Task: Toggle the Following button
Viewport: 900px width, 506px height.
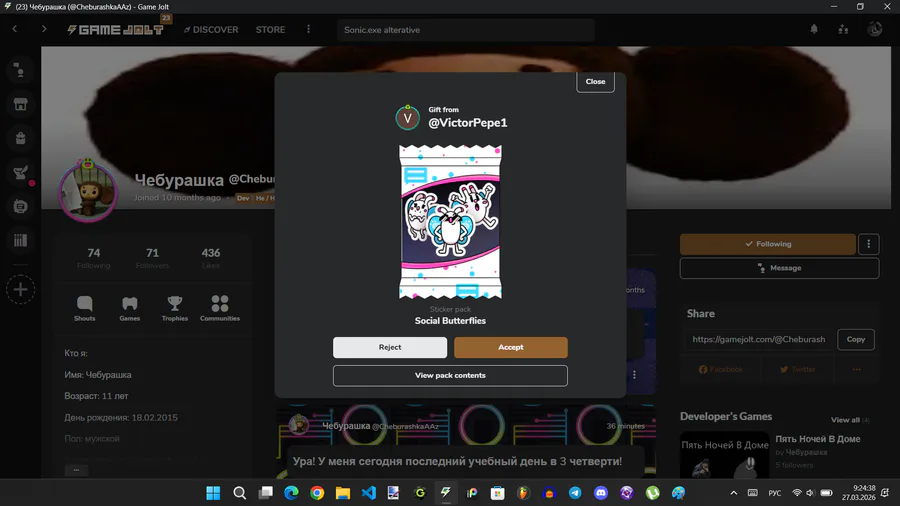Action: click(x=767, y=244)
